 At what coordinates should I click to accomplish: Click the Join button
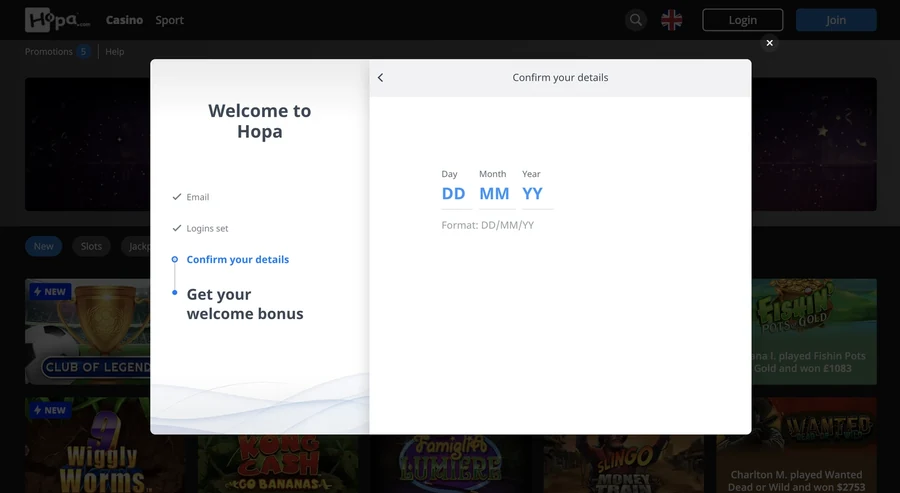(x=836, y=20)
